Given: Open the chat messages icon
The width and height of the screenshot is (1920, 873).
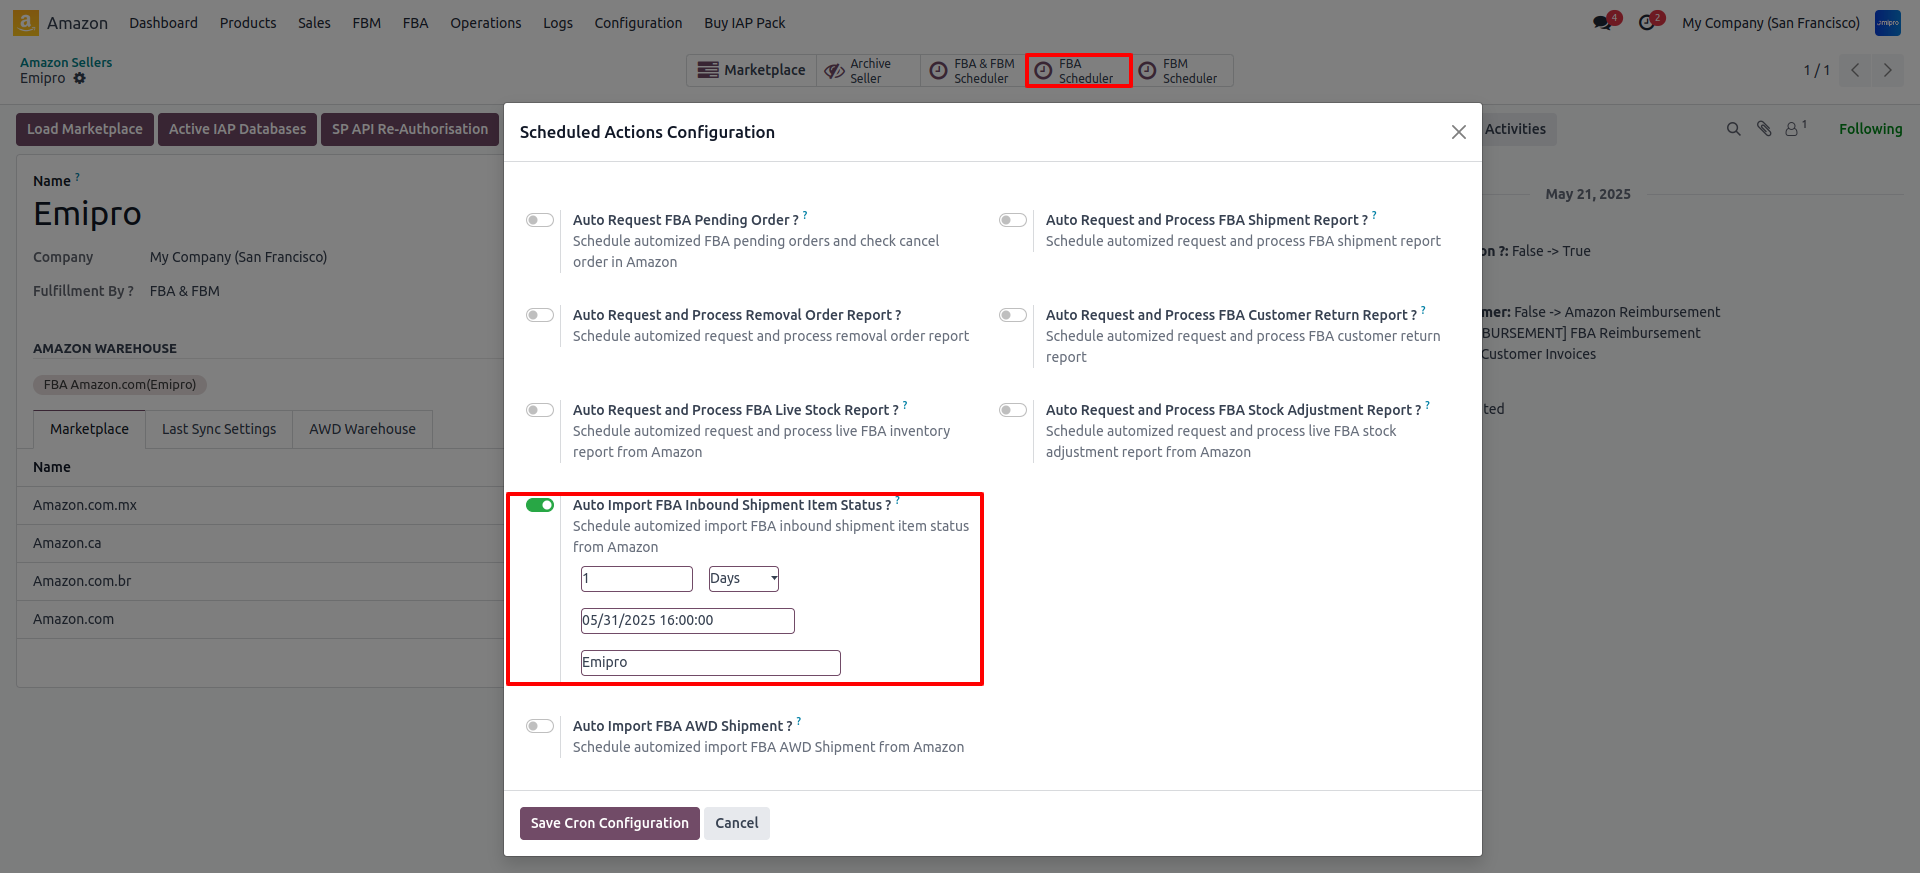Looking at the screenshot, I should tap(1603, 23).
